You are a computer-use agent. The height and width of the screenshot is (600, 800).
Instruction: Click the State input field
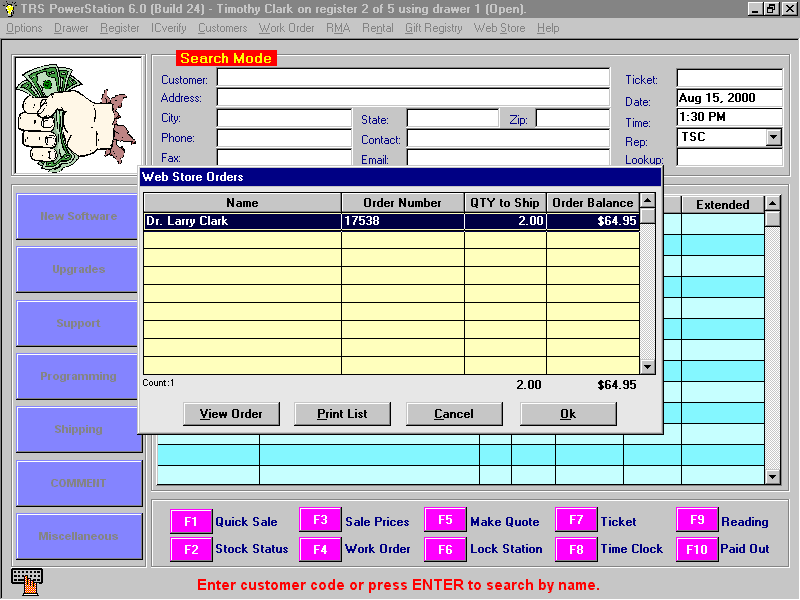click(x=453, y=118)
